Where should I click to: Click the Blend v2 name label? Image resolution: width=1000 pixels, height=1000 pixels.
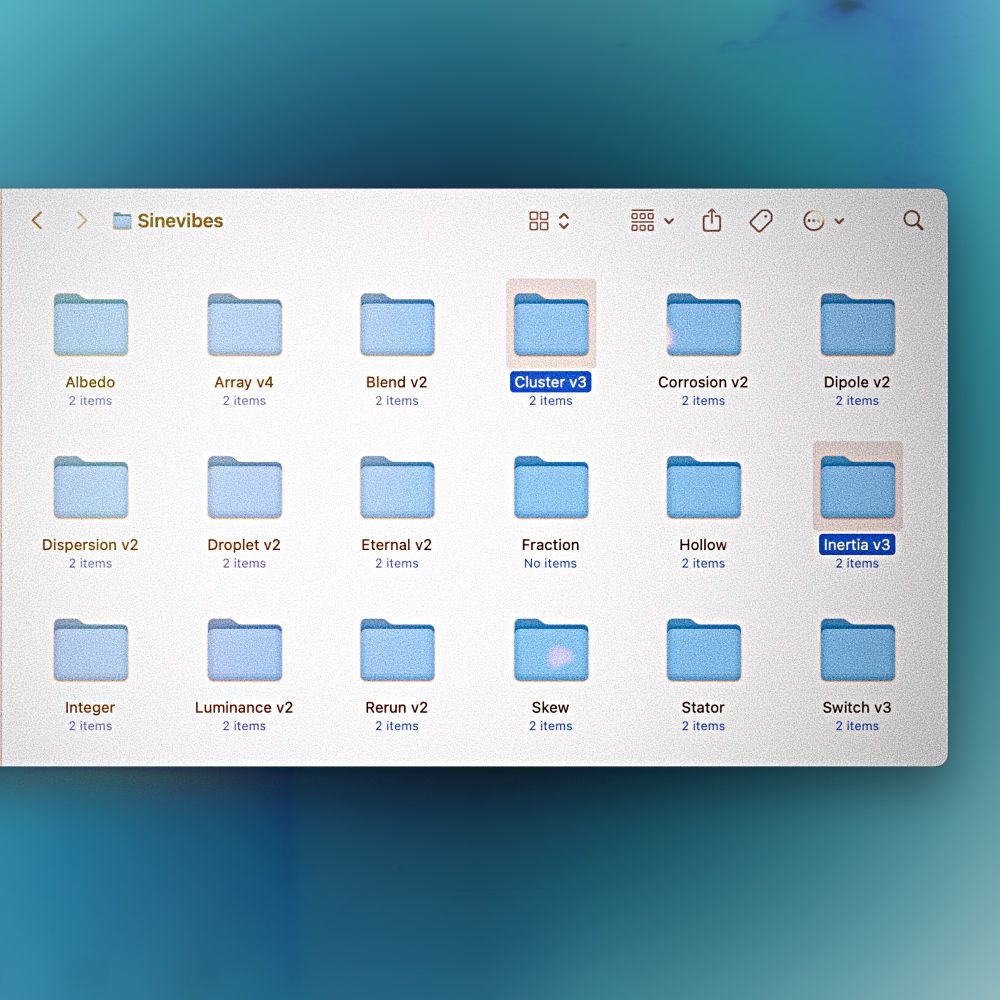pos(397,382)
